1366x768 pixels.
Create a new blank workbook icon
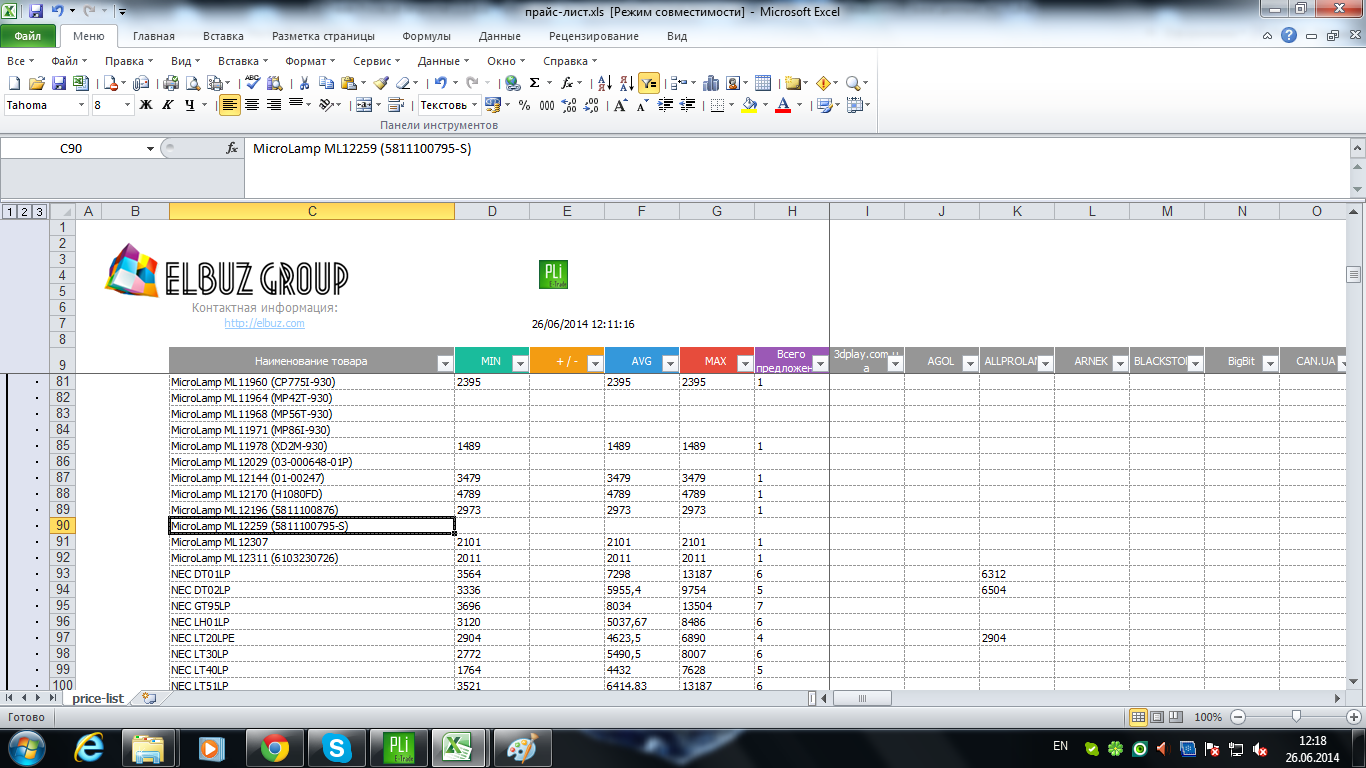(14, 83)
